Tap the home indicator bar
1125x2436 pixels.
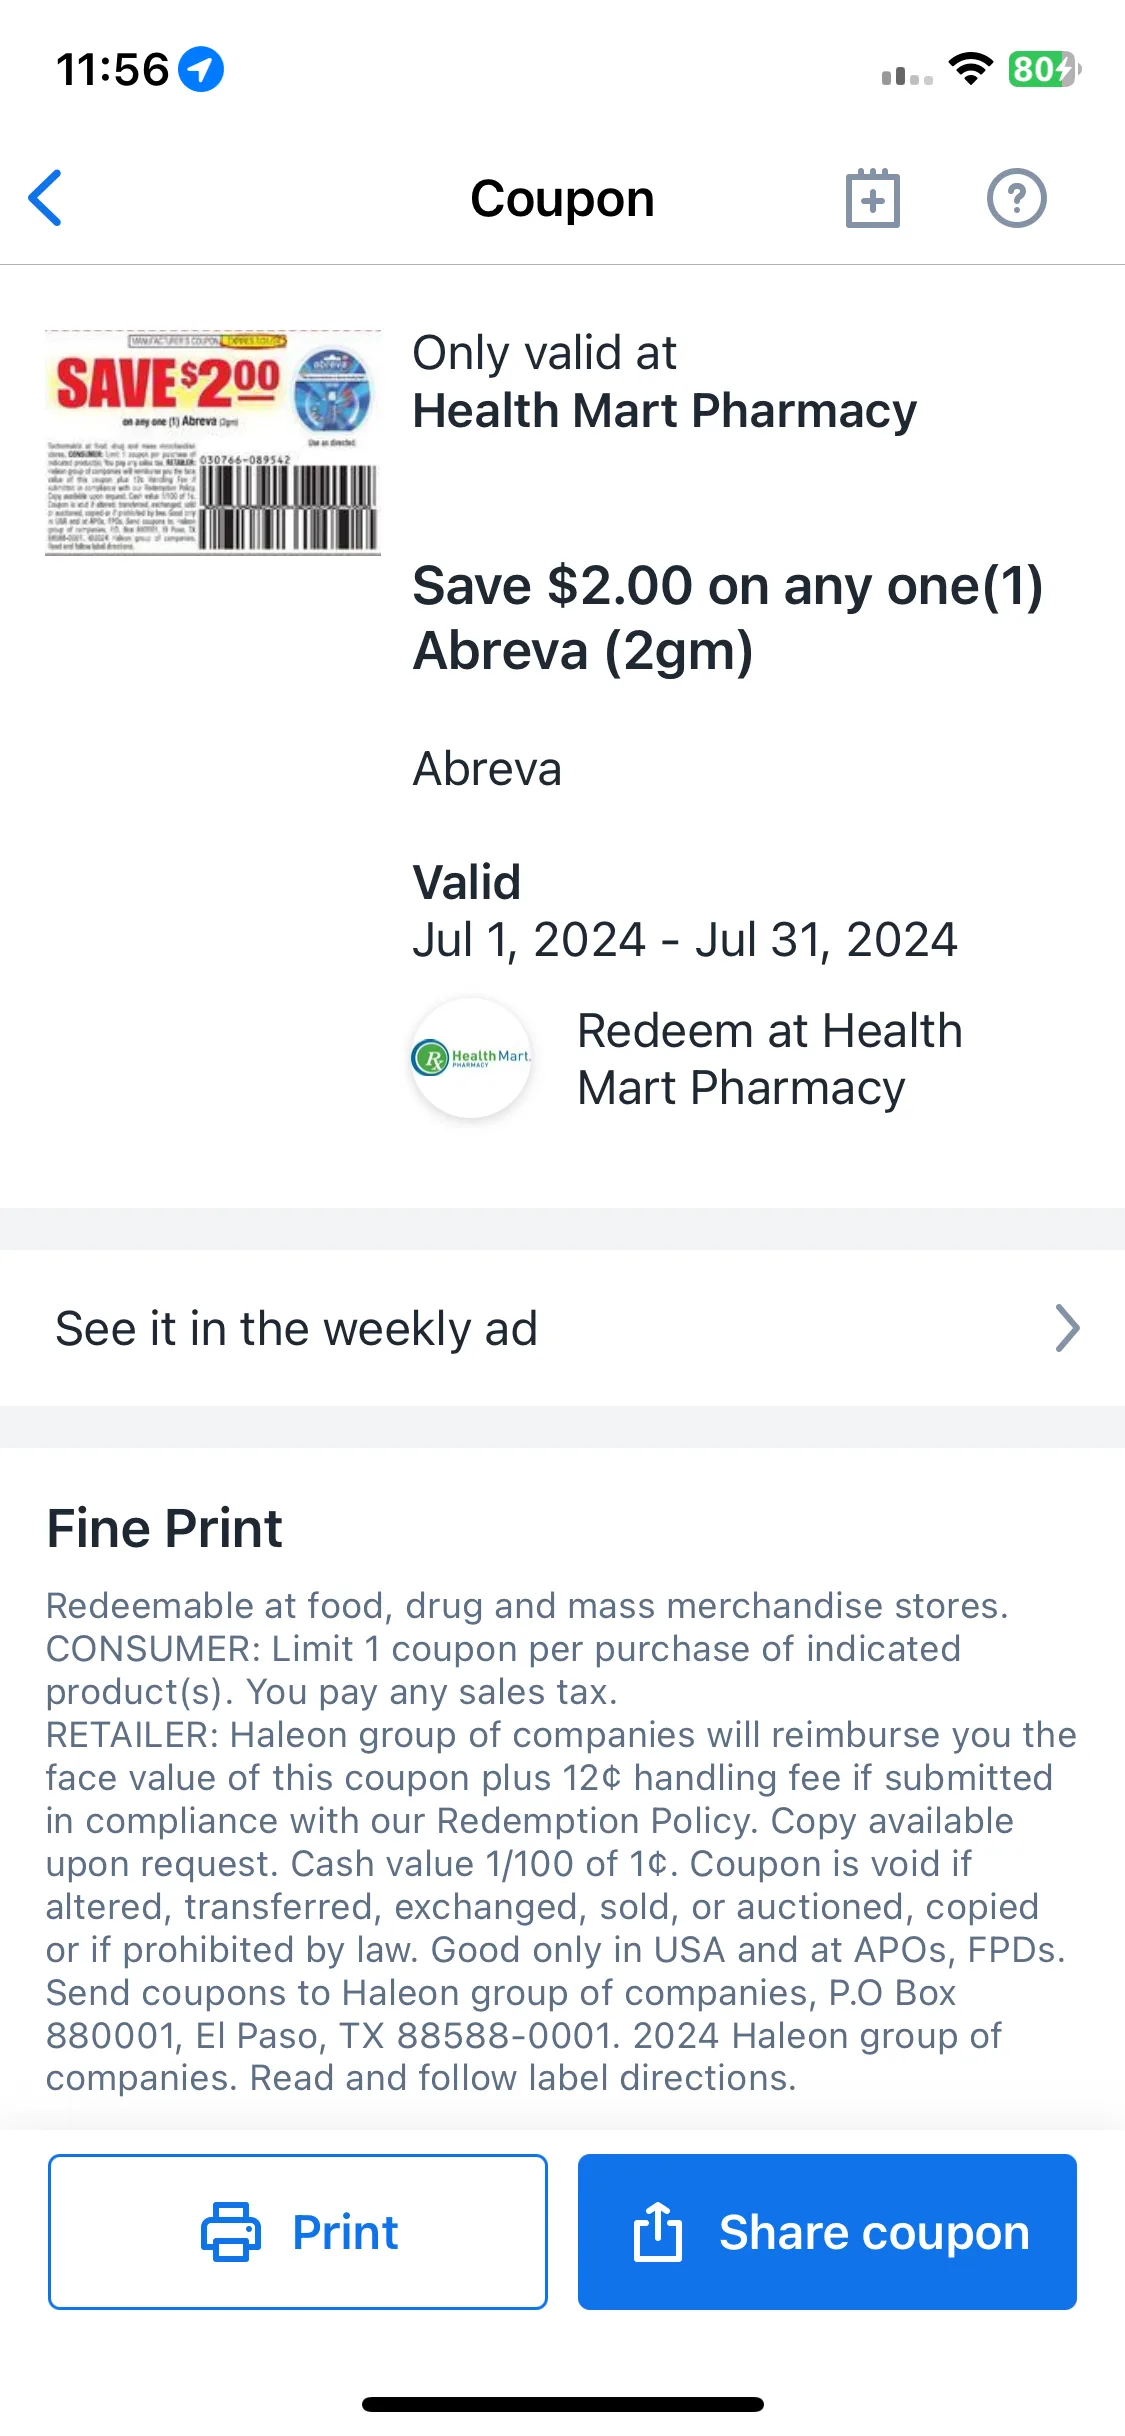(562, 2404)
